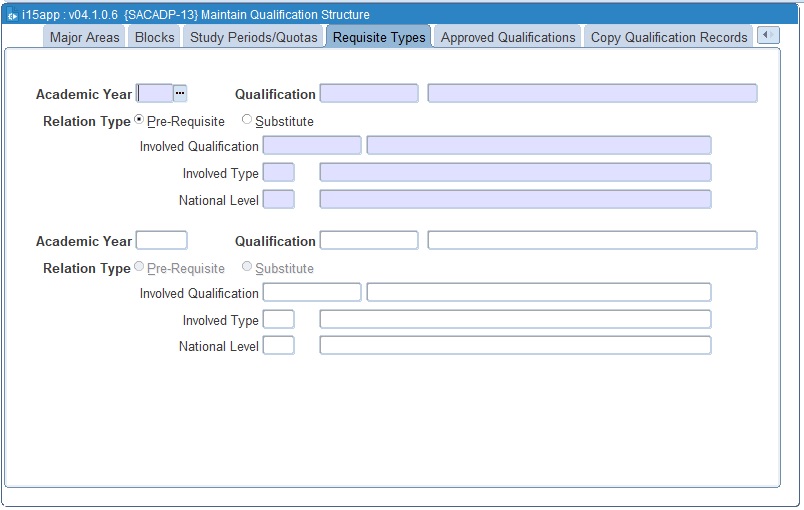Click first record's National Level code field
The image size is (804, 510).
(x=278, y=199)
